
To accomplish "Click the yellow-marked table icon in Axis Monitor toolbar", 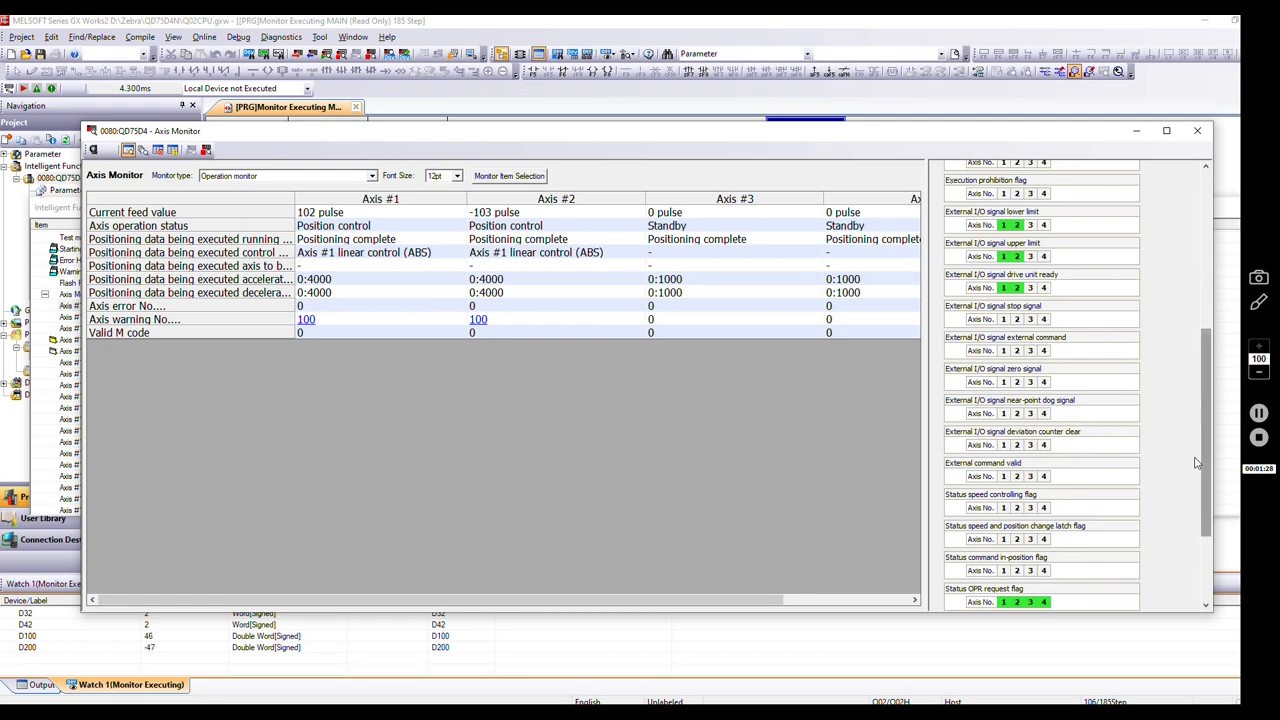I will point(173,150).
